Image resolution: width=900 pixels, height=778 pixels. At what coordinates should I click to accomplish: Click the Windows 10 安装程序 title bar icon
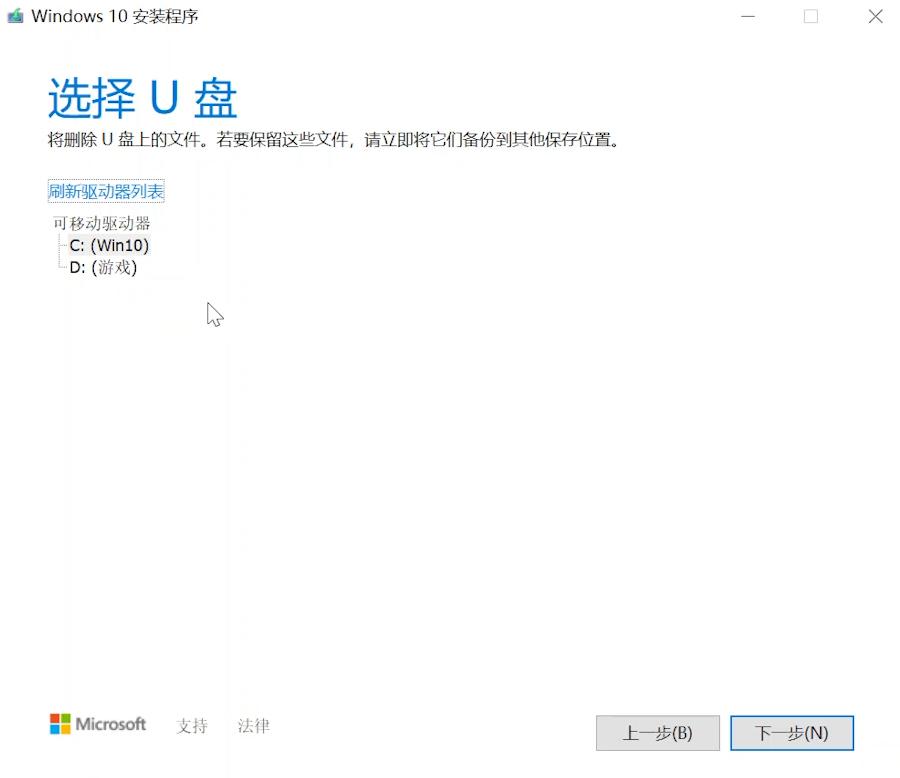pyautogui.click(x=14, y=16)
